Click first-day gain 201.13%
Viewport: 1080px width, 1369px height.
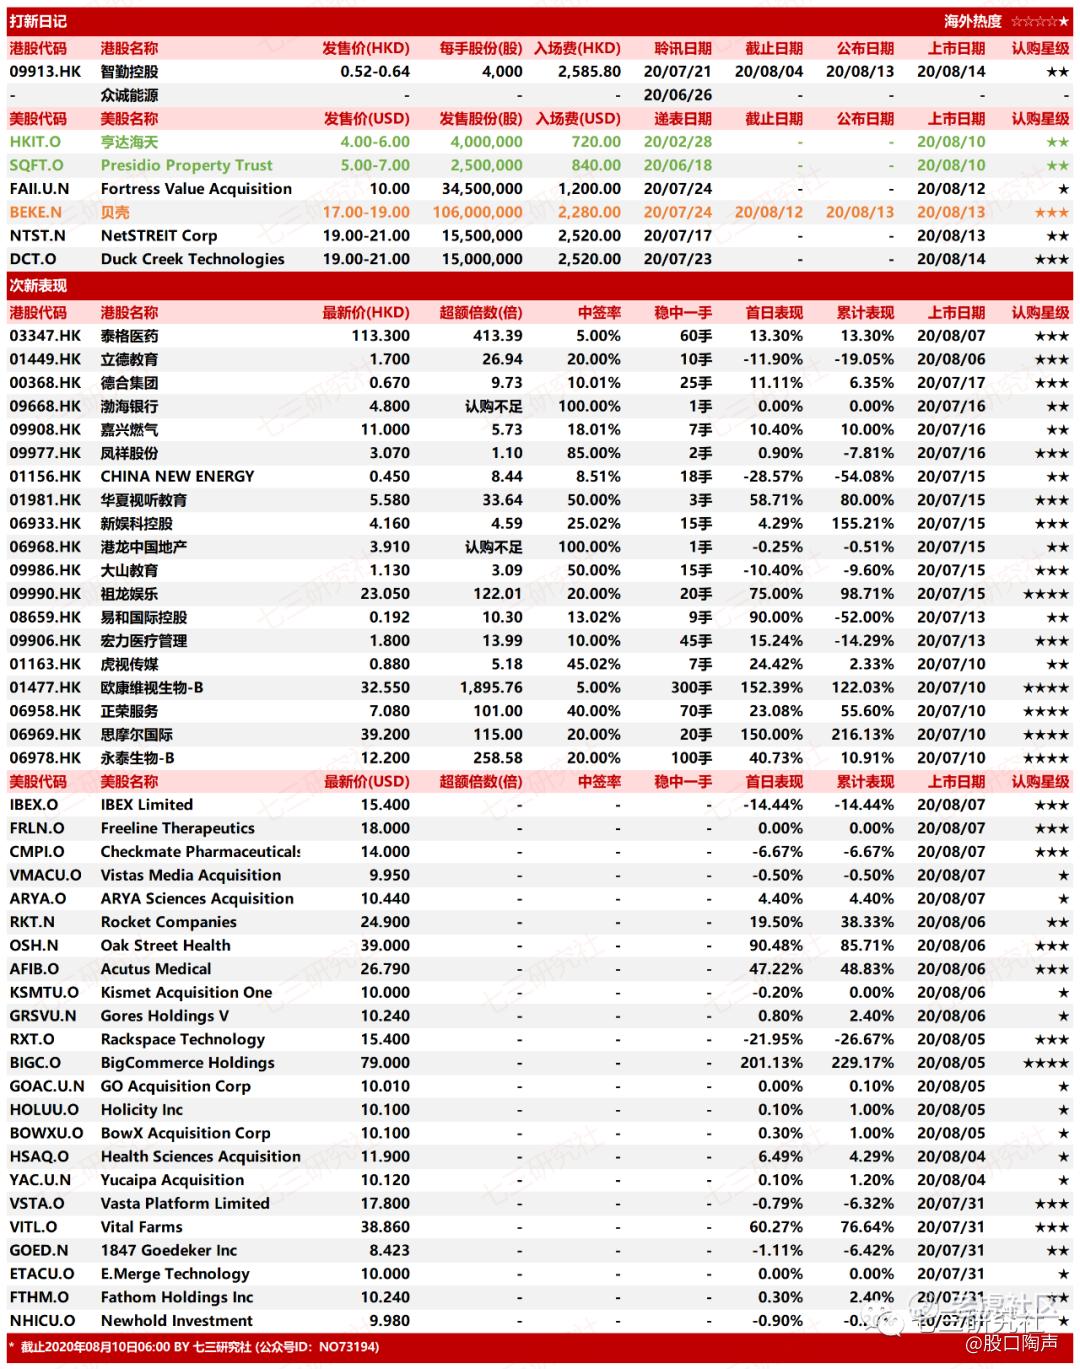[771, 1063]
